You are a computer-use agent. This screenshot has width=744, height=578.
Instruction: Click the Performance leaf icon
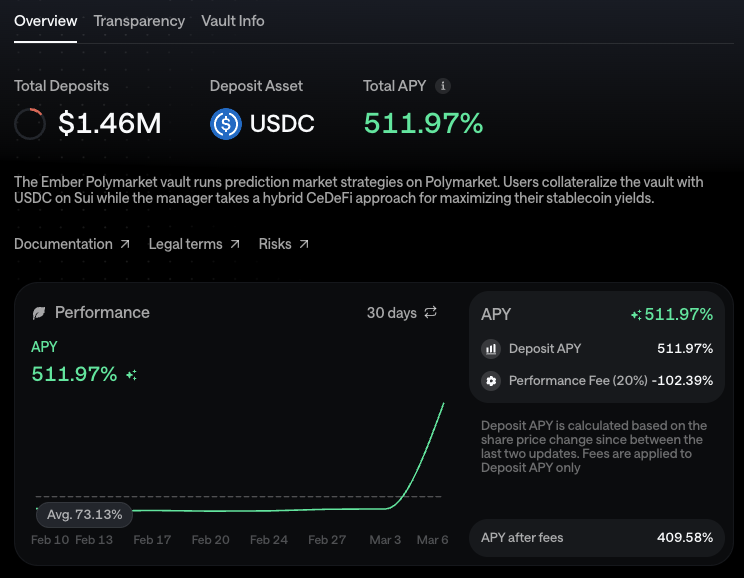(x=39, y=313)
